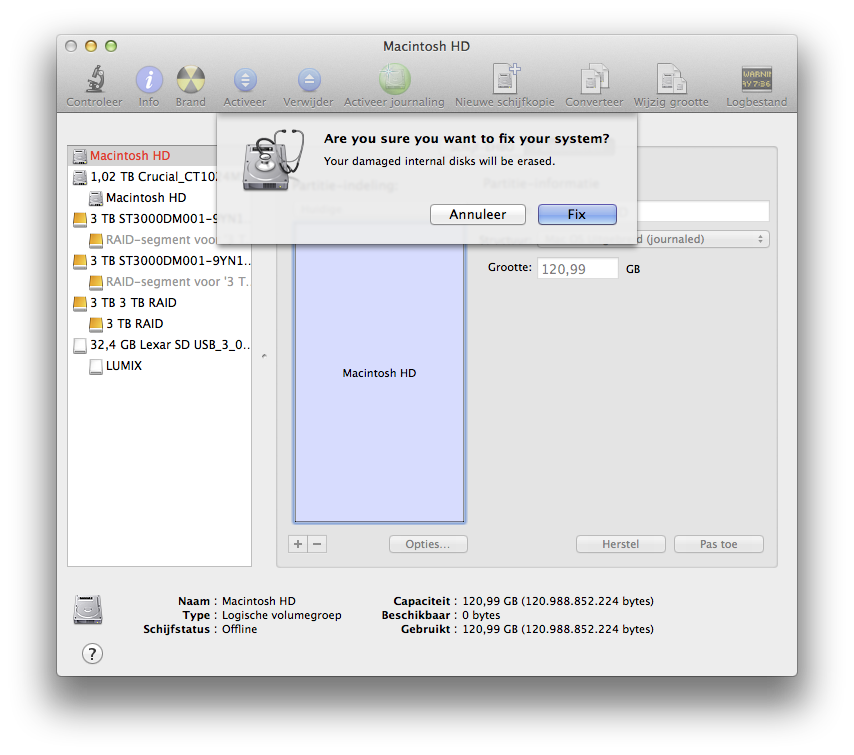Select 3 TB ST3000DM001-9YN1.. disk
The width and height of the screenshot is (854, 755).
point(160,261)
